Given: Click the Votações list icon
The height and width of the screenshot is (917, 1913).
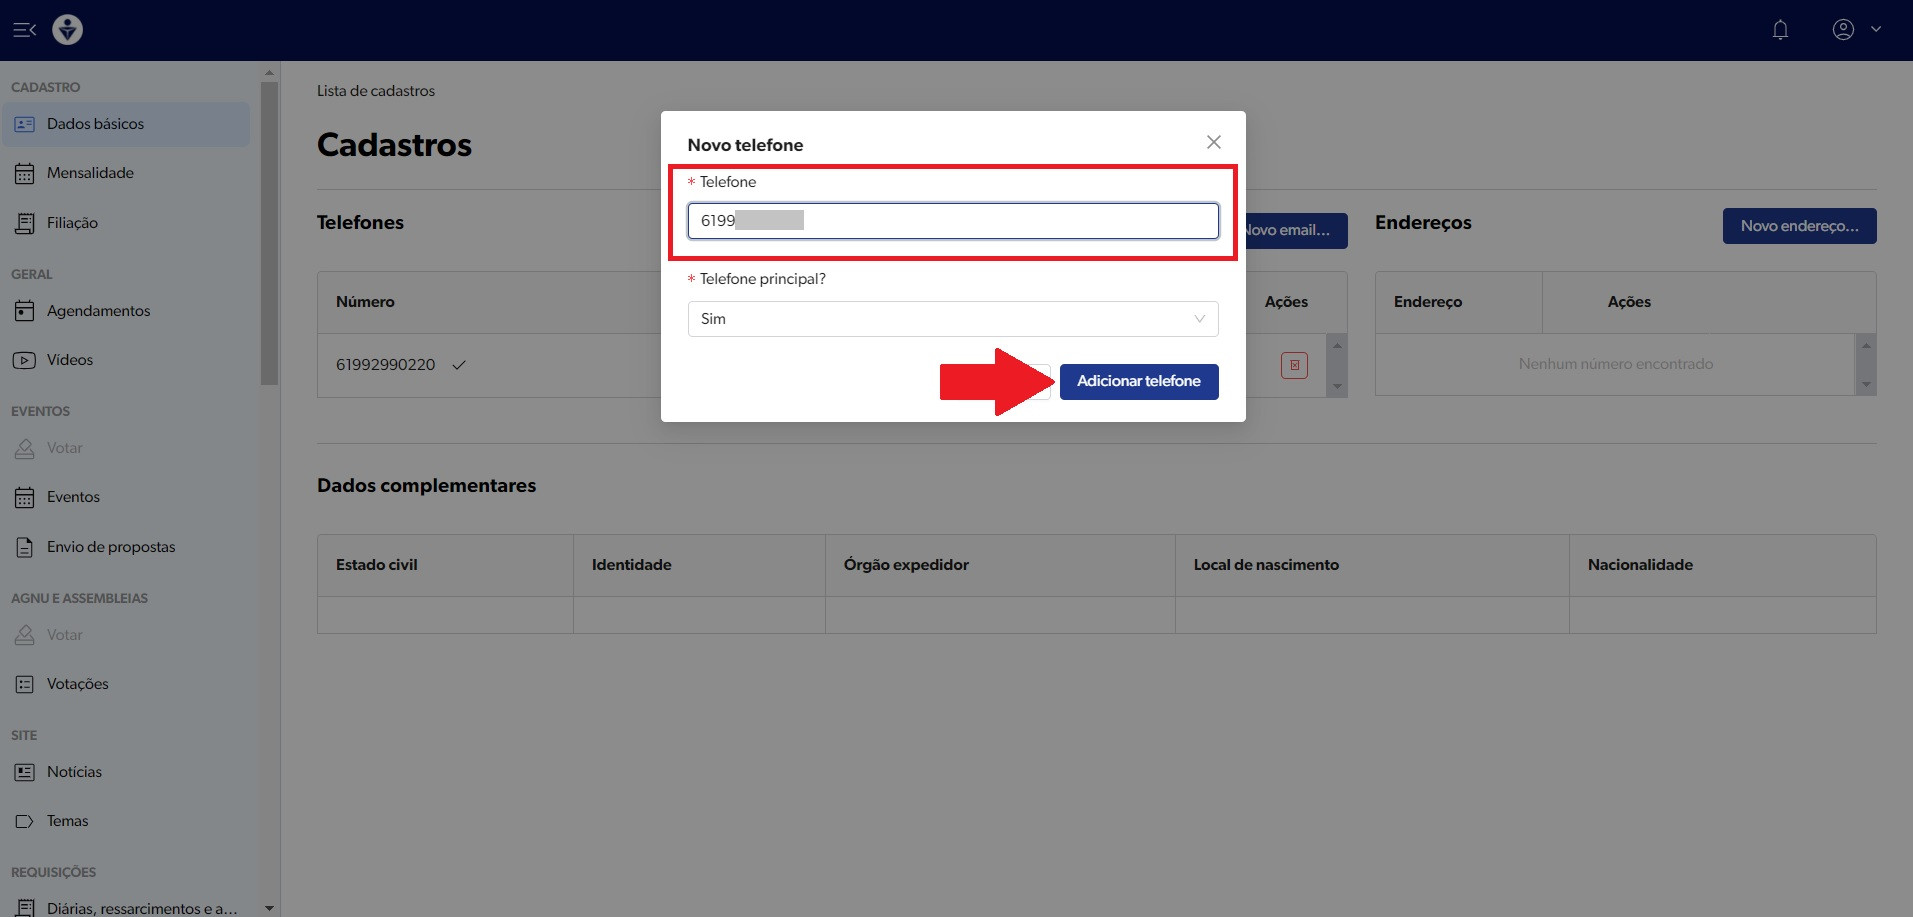Looking at the screenshot, I should 25,685.
